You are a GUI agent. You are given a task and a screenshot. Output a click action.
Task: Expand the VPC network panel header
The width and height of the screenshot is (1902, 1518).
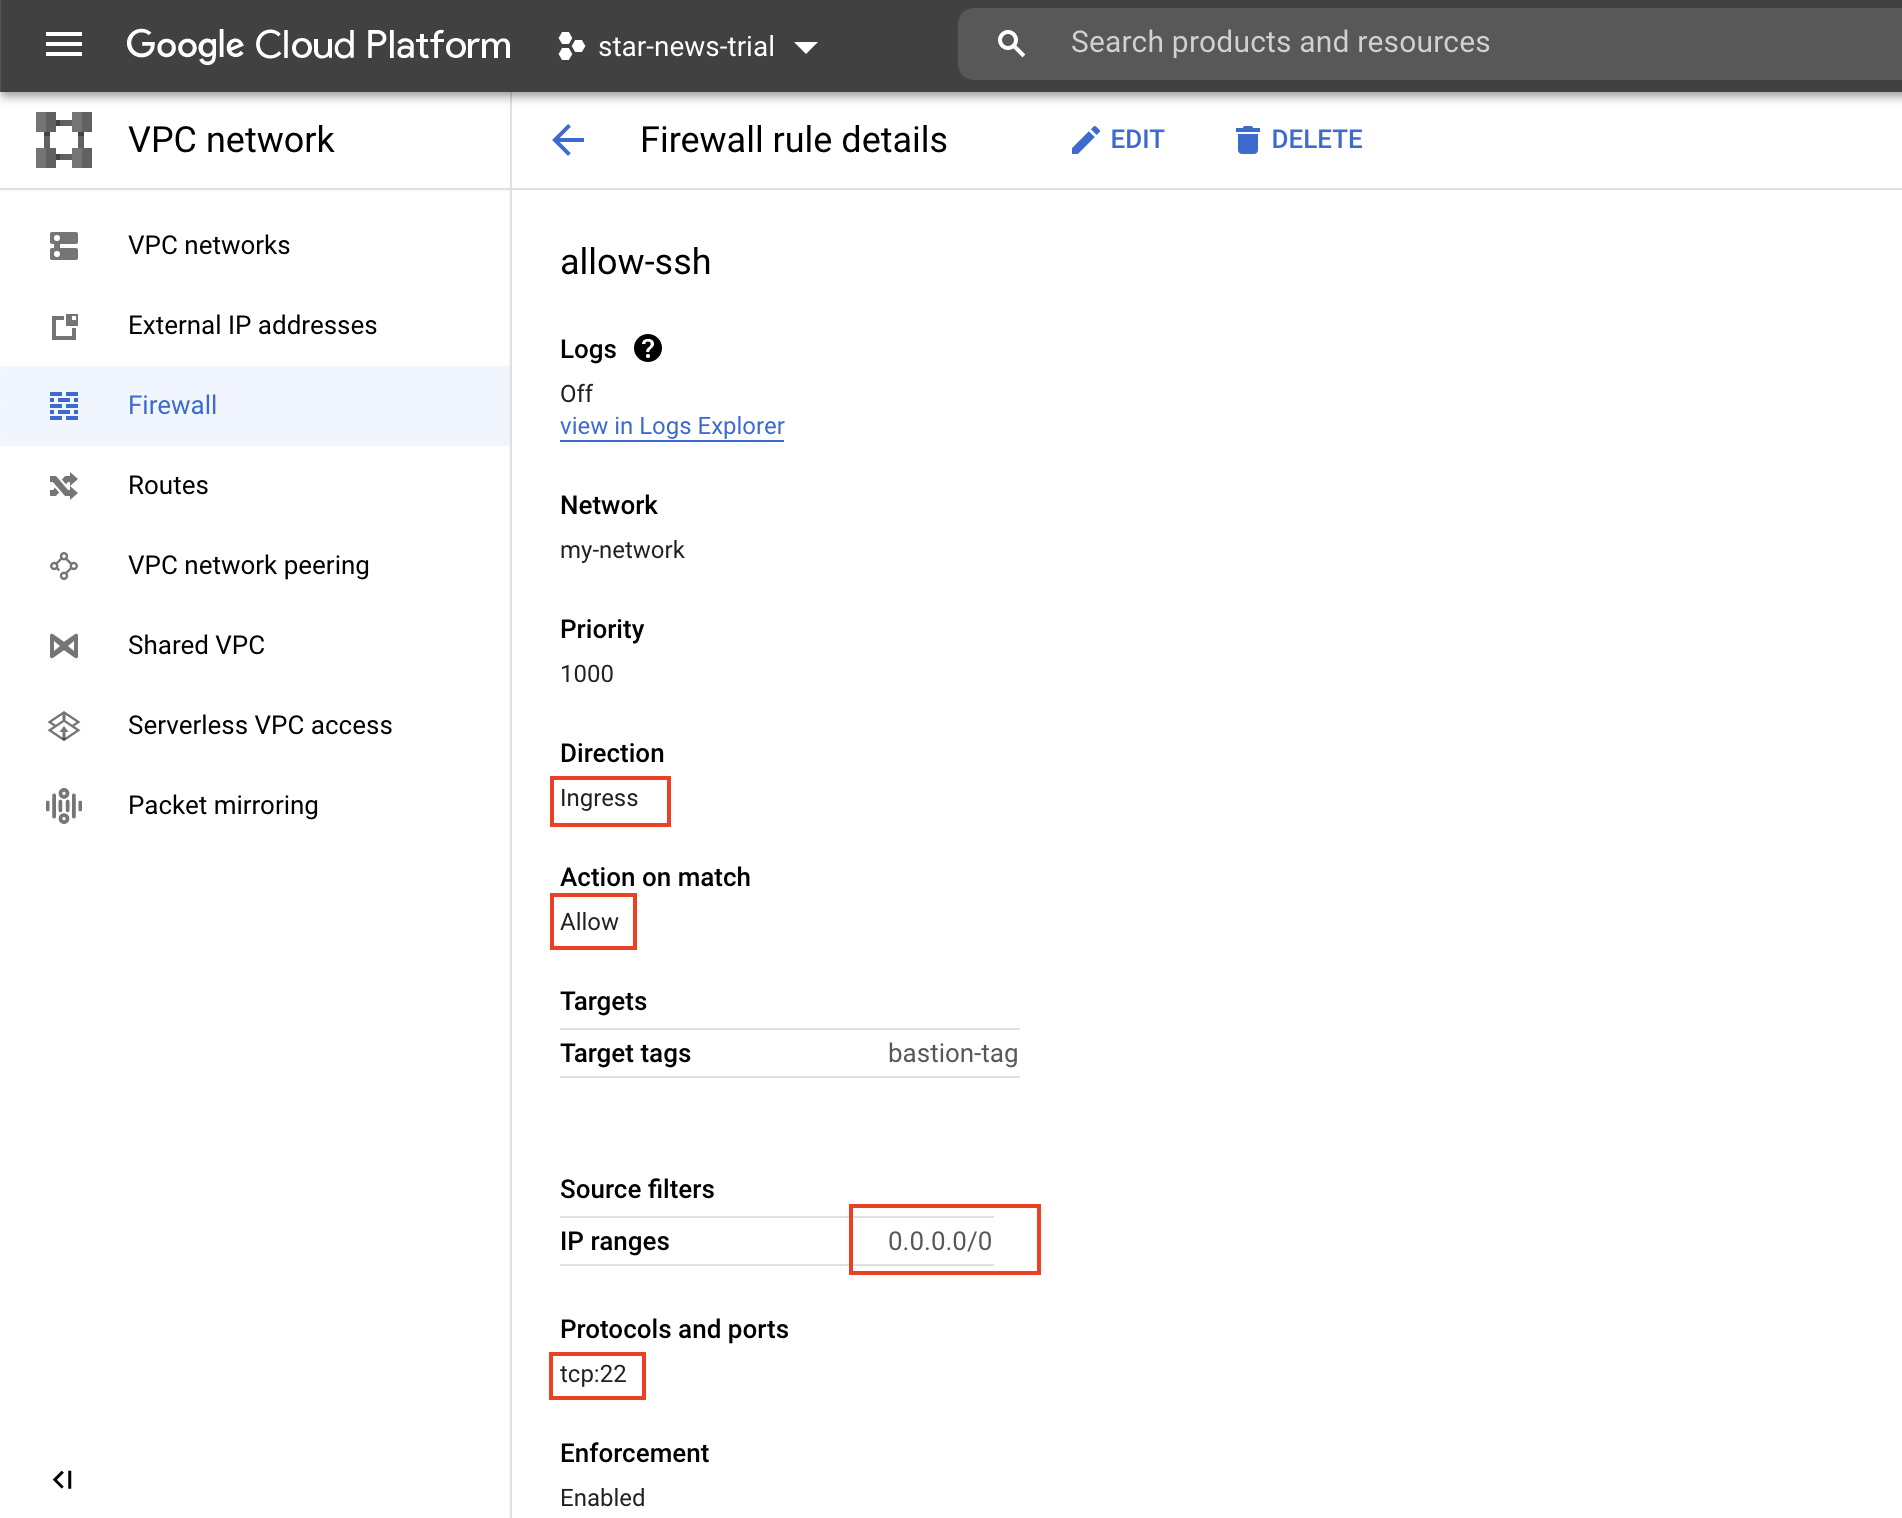coord(231,139)
